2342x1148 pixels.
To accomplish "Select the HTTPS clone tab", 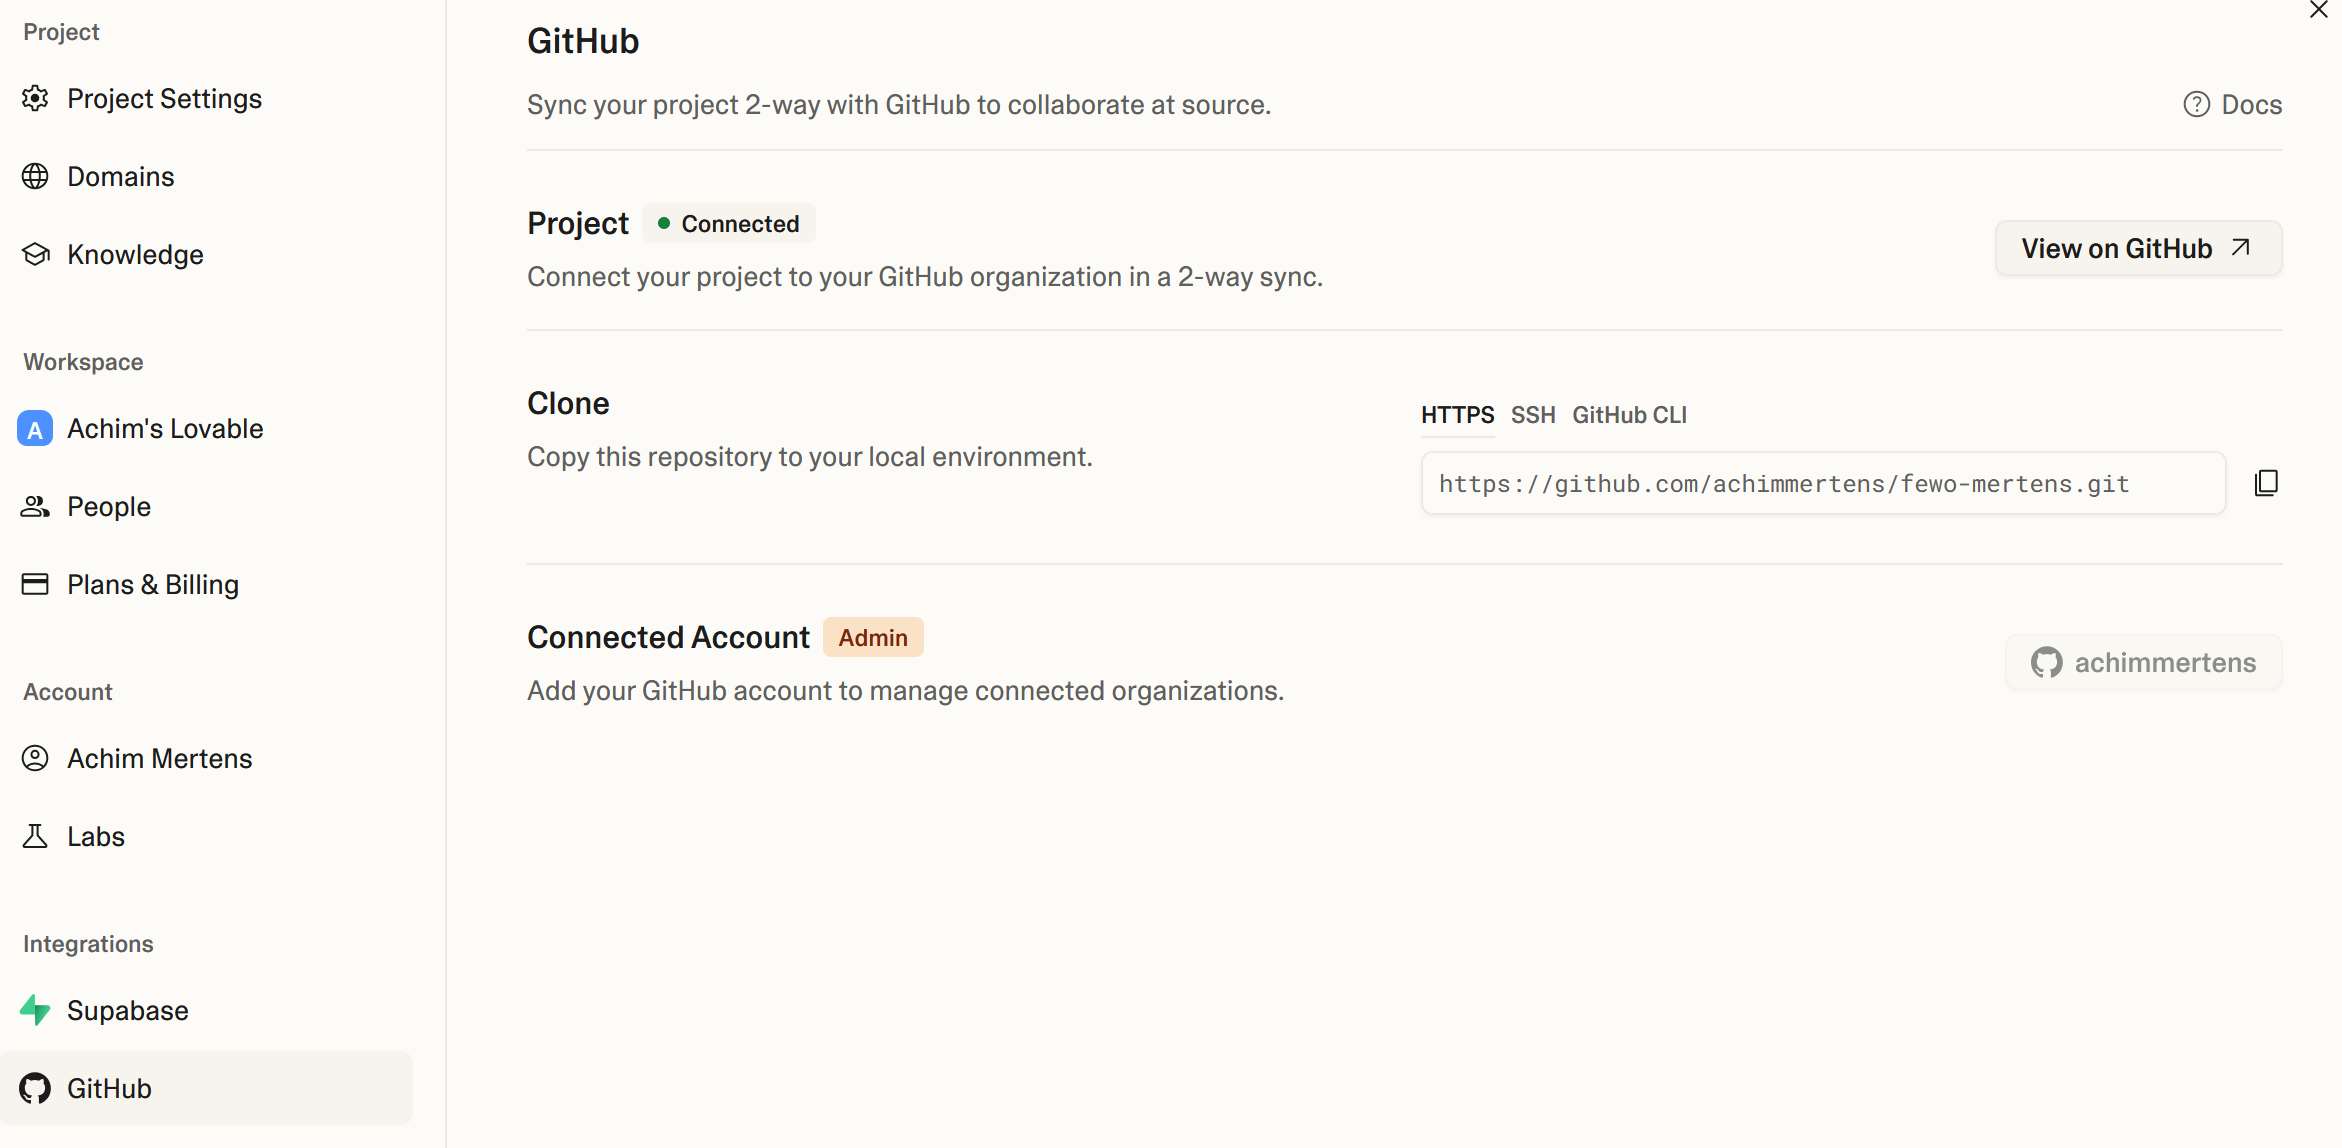I will pos(1457,415).
